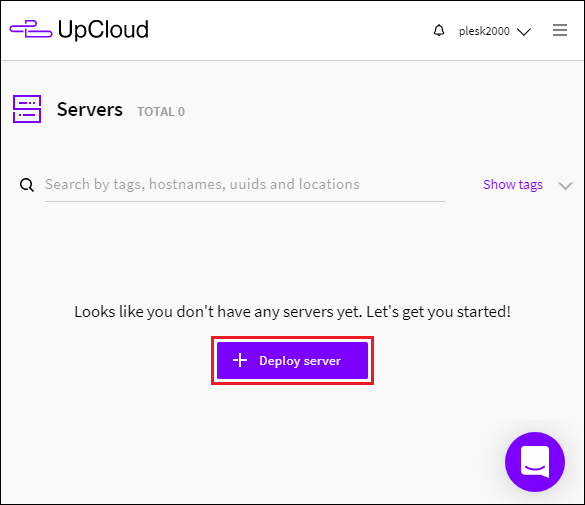Open the hamburger menu
This screenshot has width=585, height=505.
click(x=560, y=30)
